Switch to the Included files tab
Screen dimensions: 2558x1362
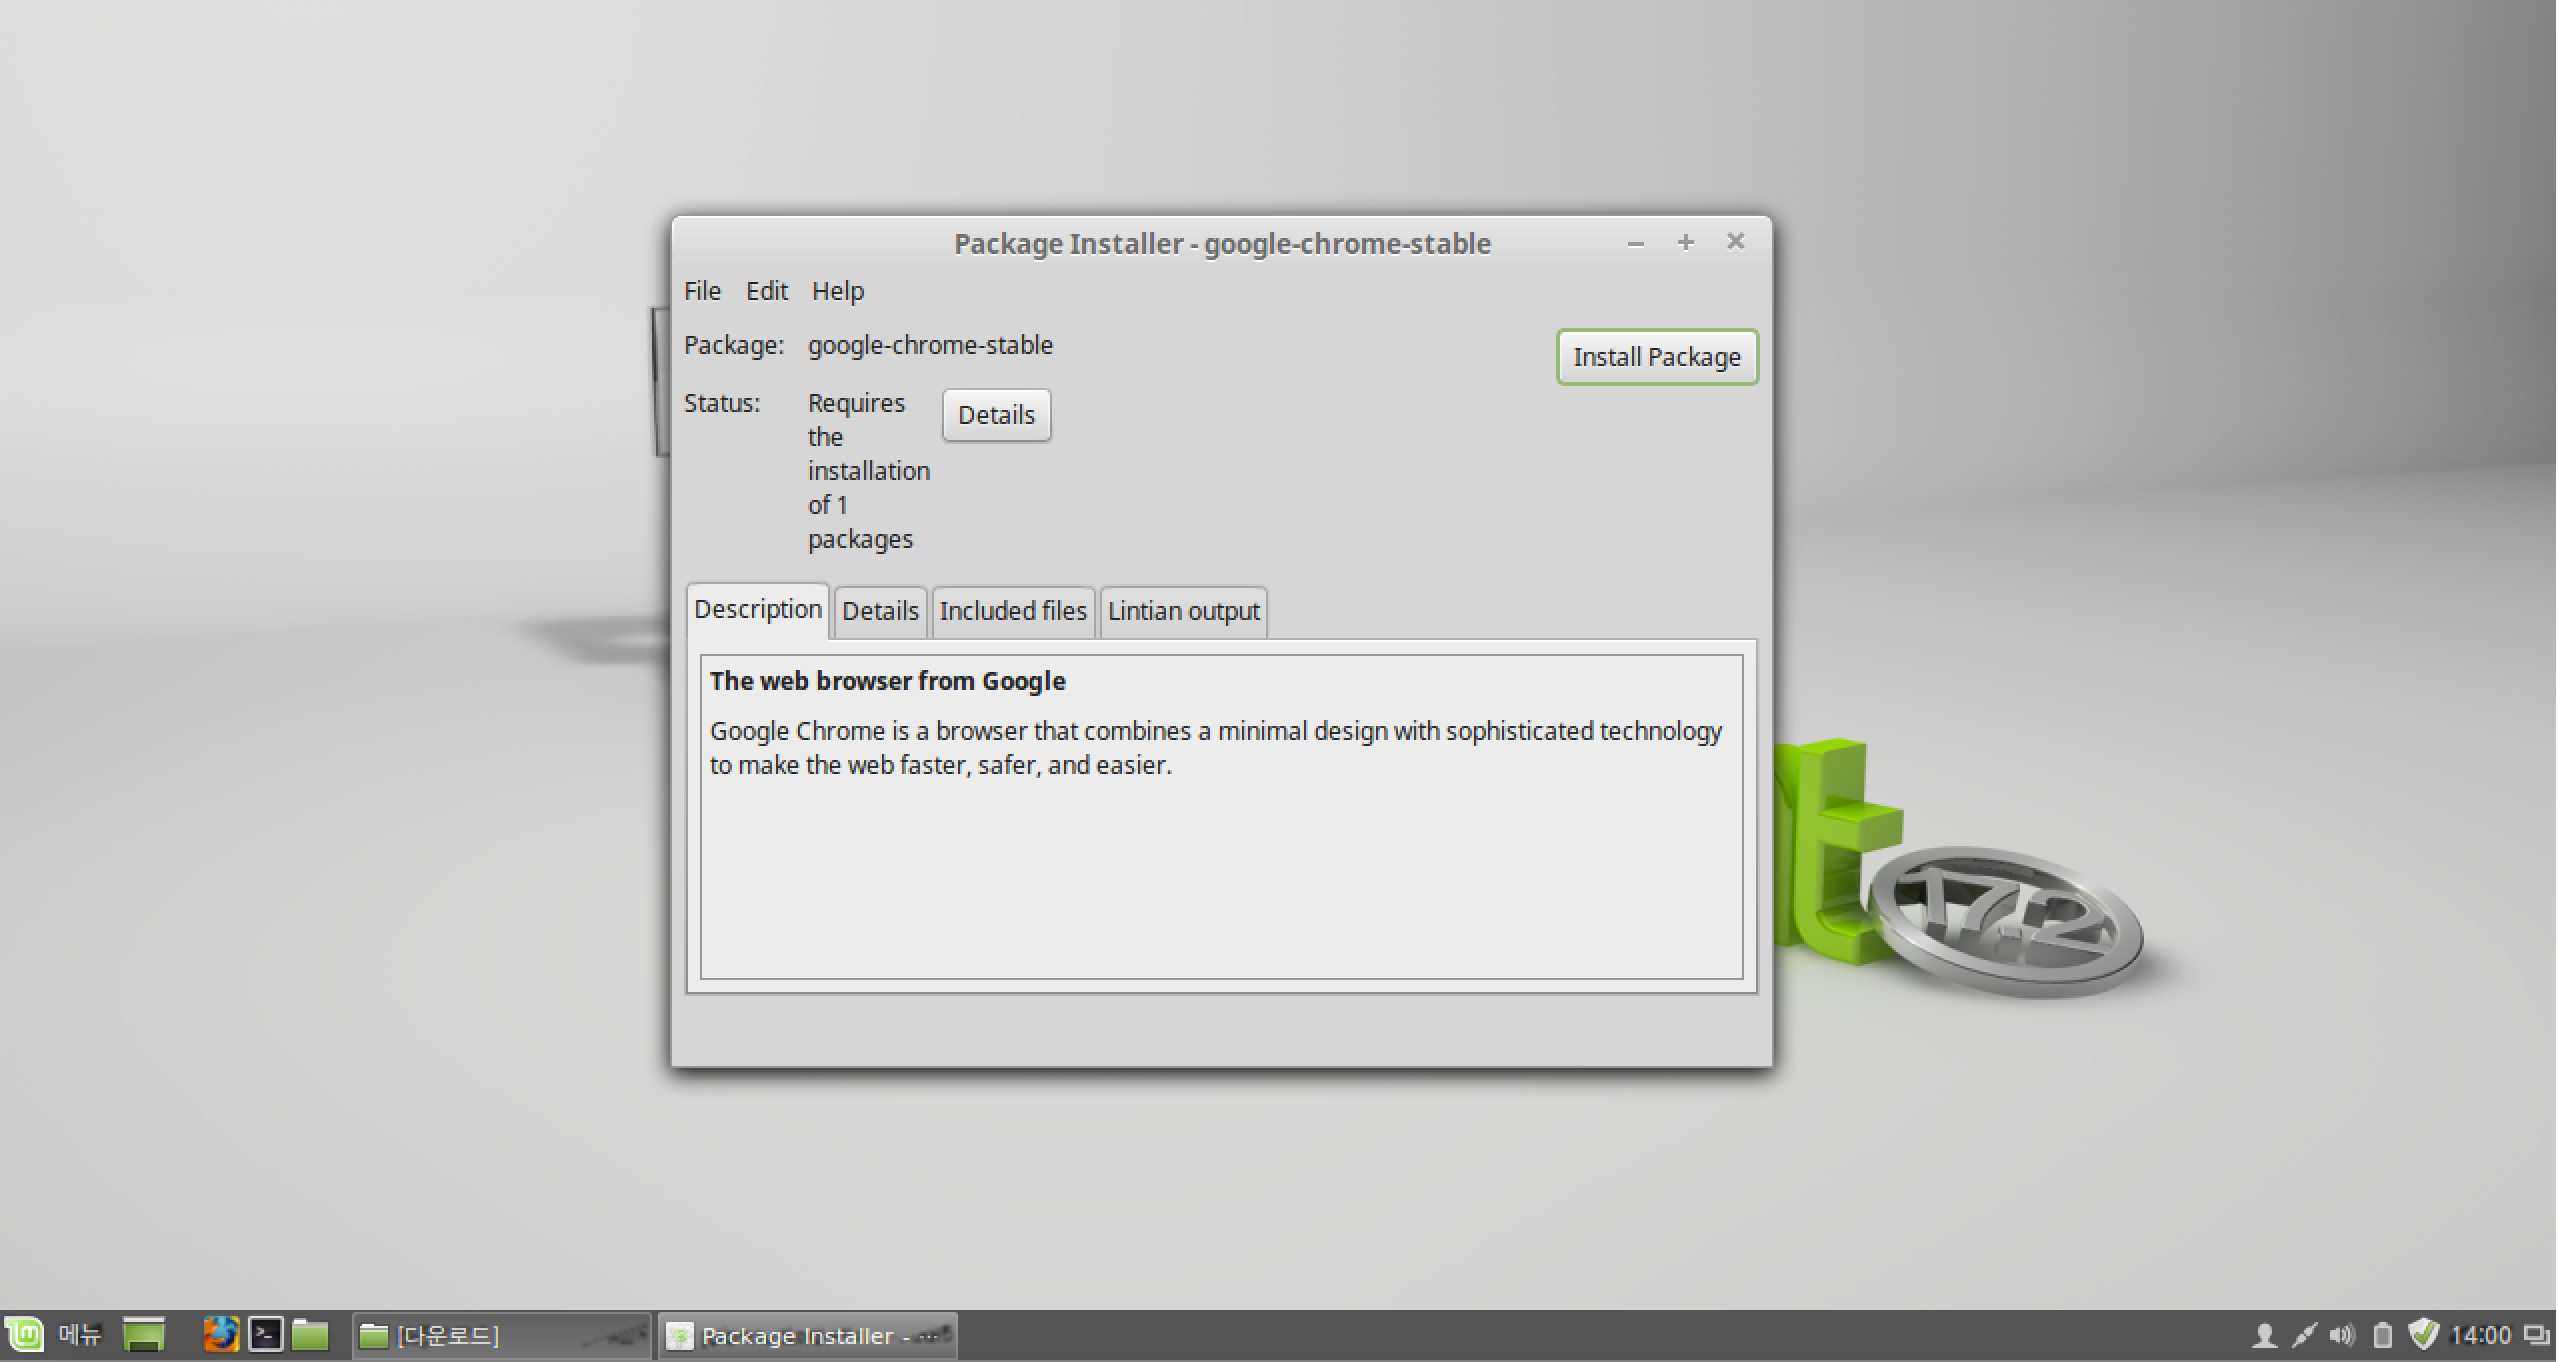(1013, 611)
